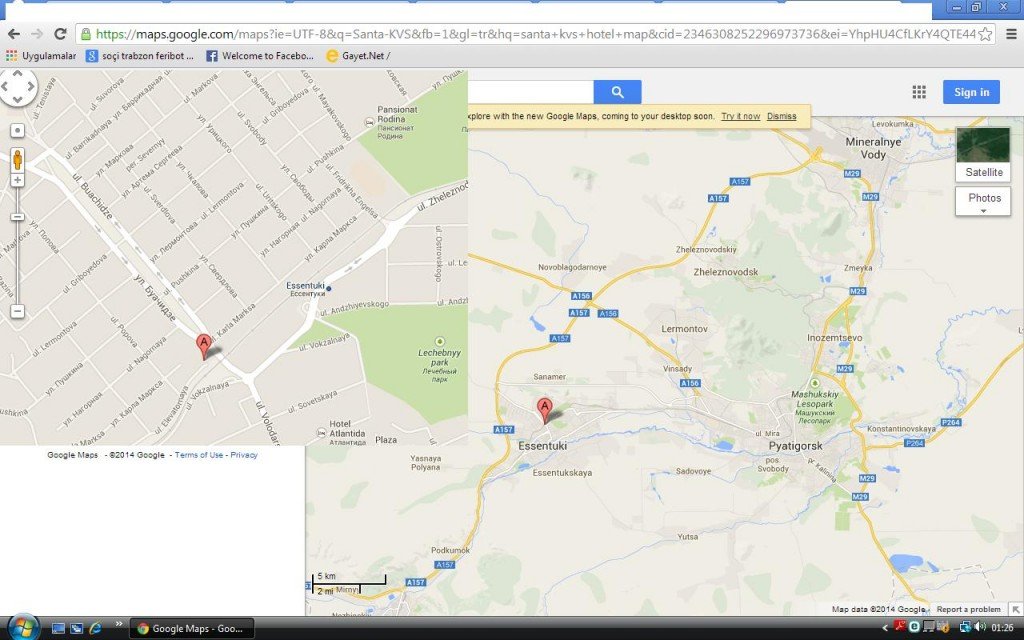Click the zoom out minus button
Screen dimensions: 1024x640
pos(17,312)
